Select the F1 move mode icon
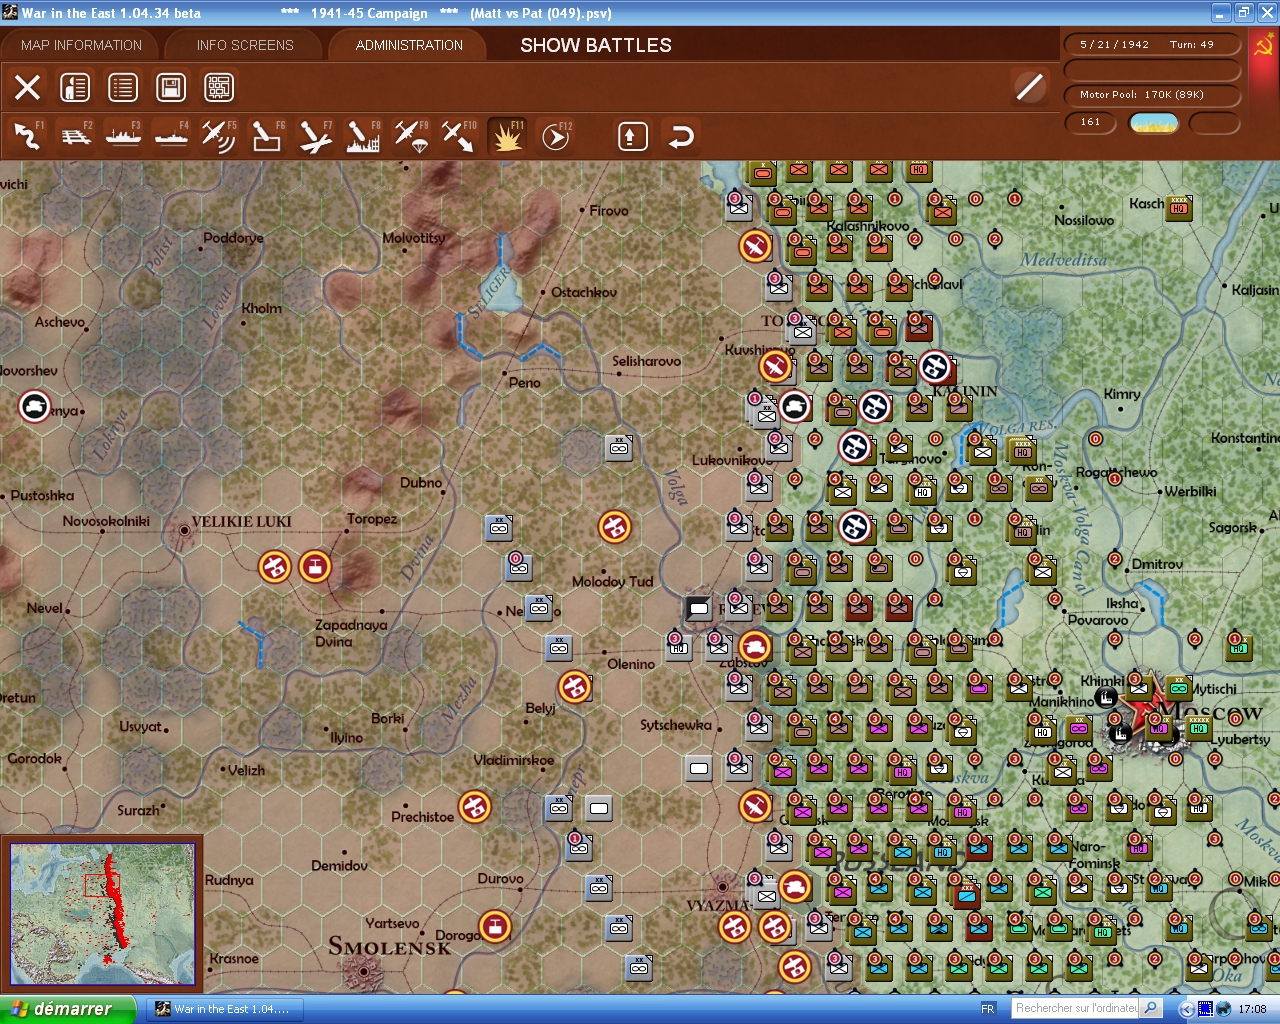The width and height of the screenshot is (1280, 1024). coord(28,136)
